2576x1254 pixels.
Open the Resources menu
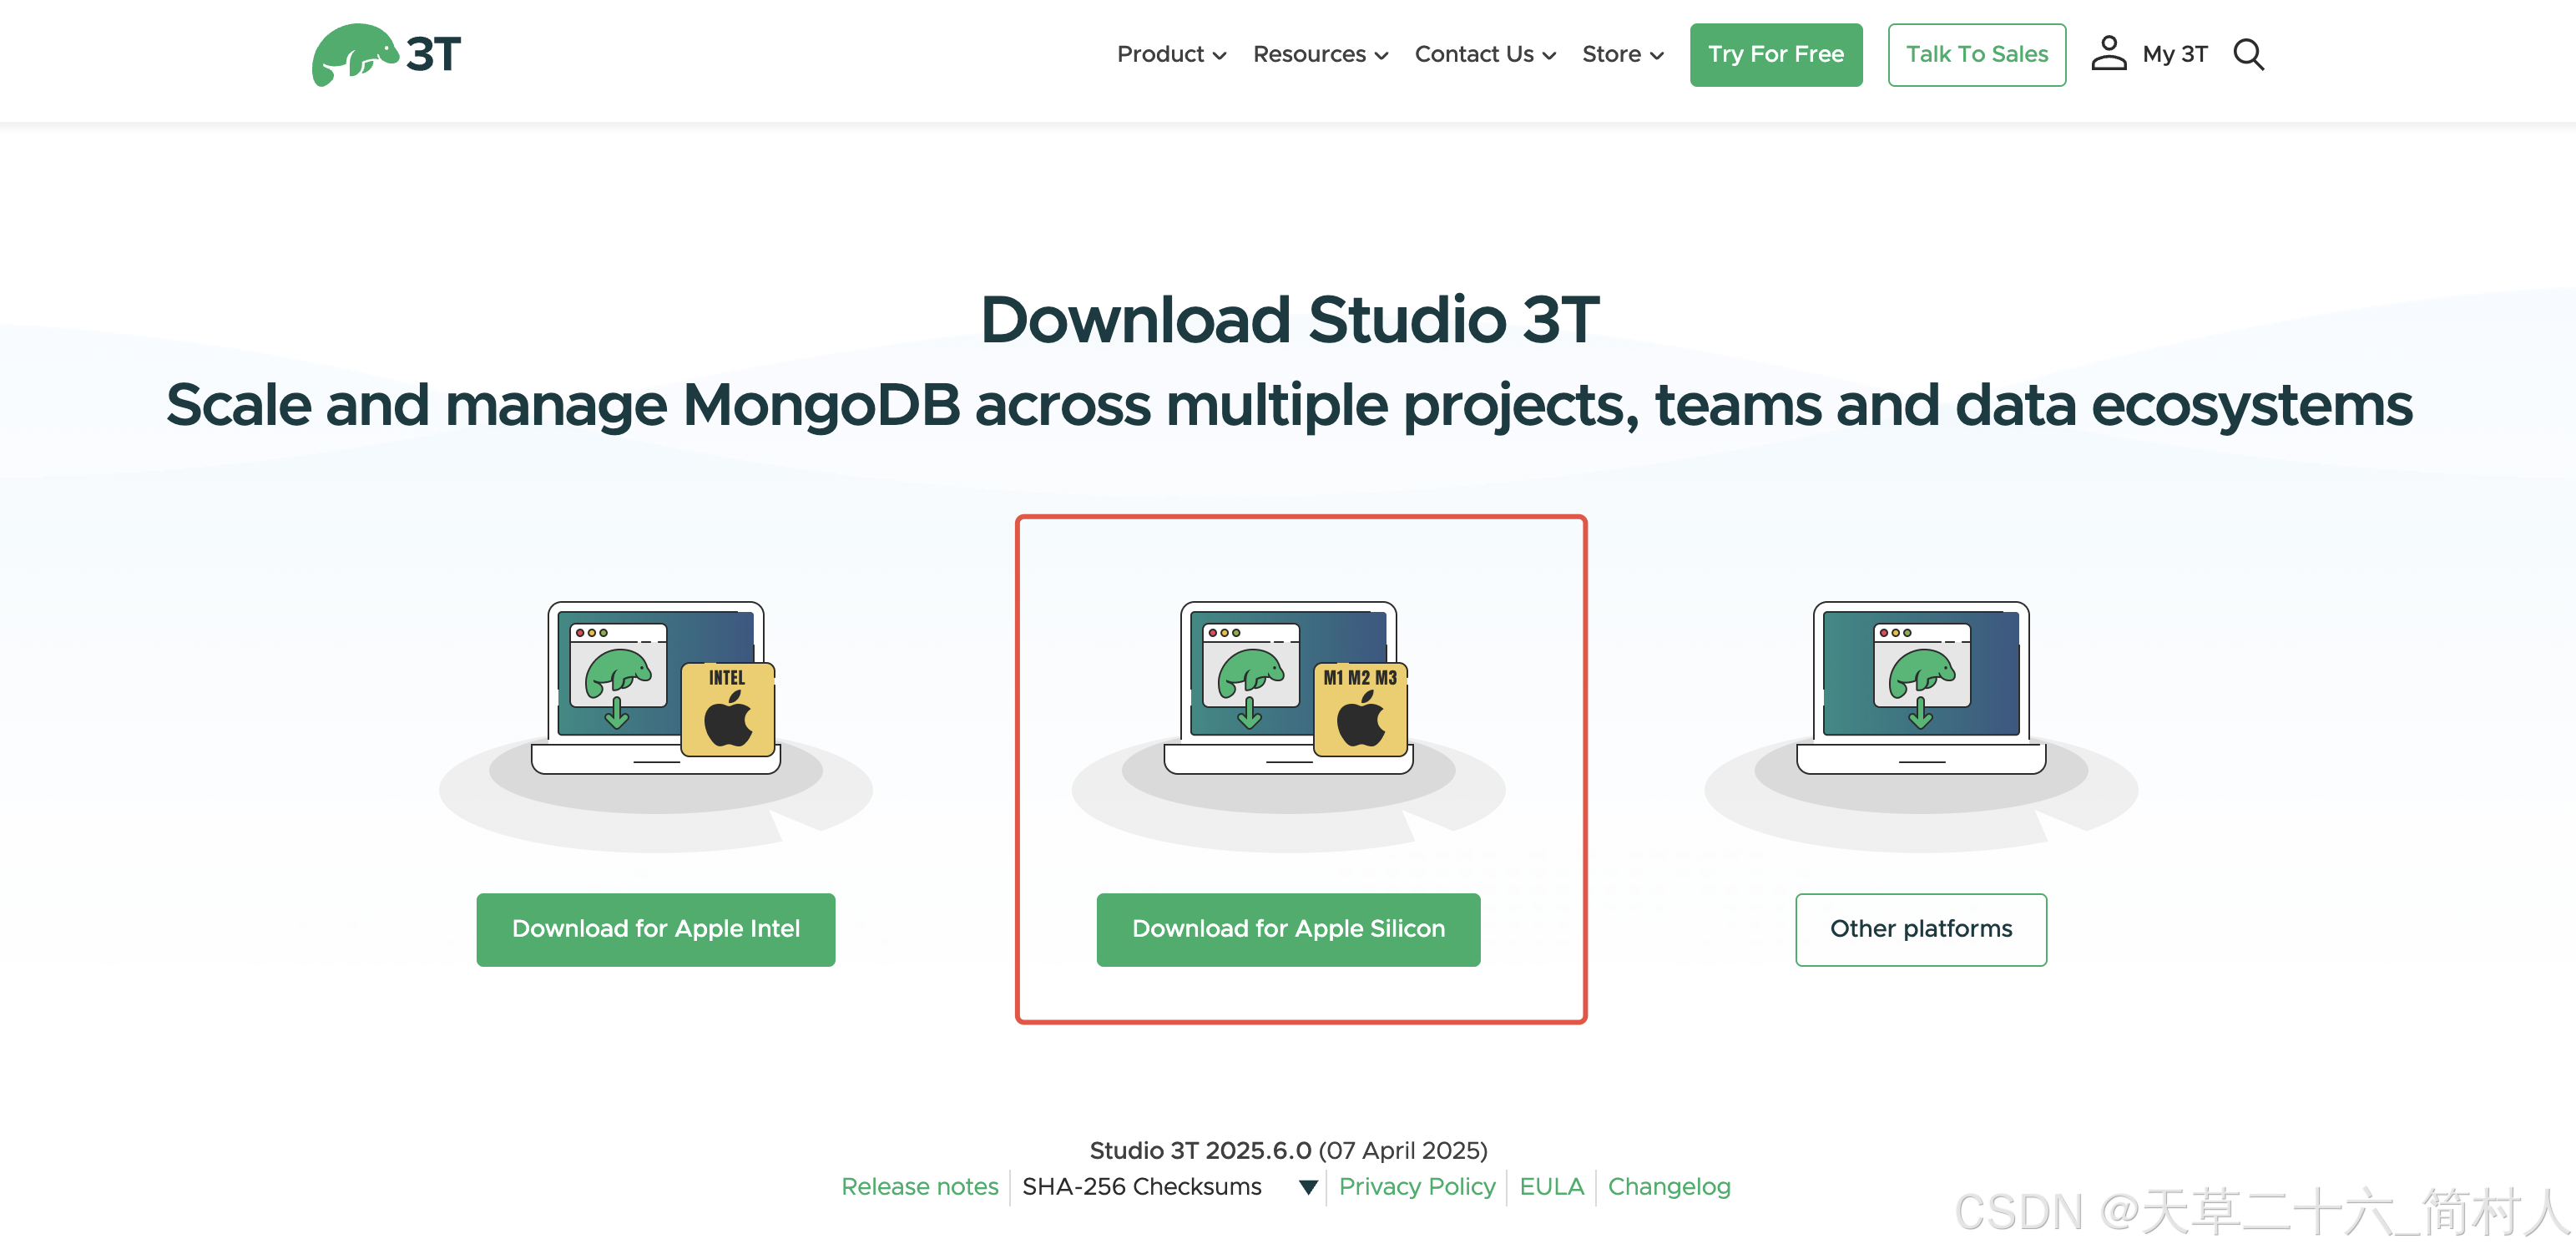point(1320,54)
